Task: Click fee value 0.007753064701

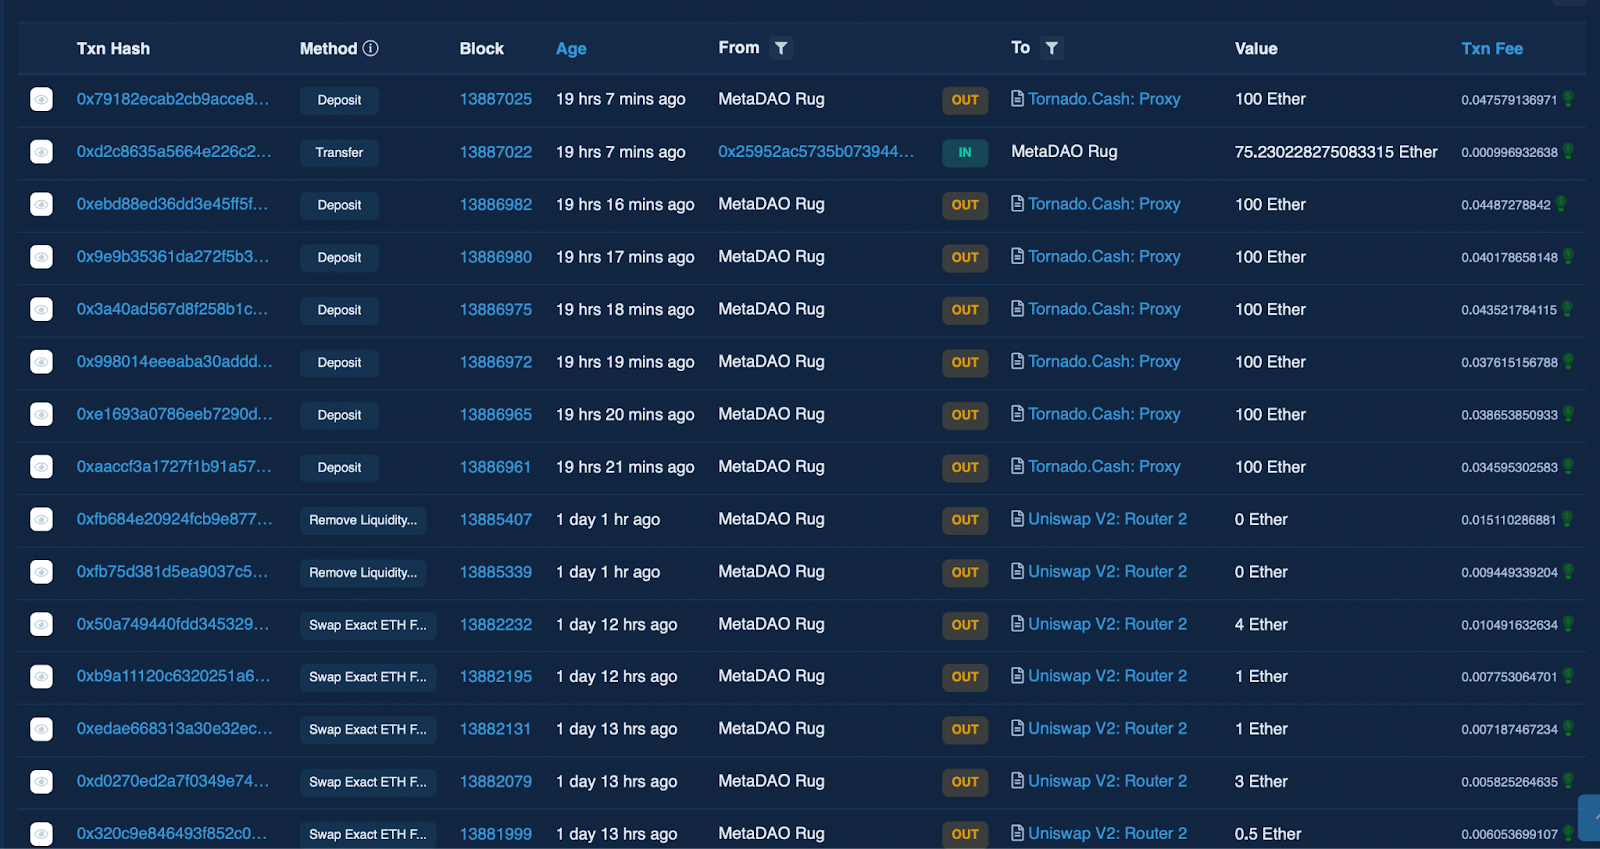Action: coord(1509,677)
